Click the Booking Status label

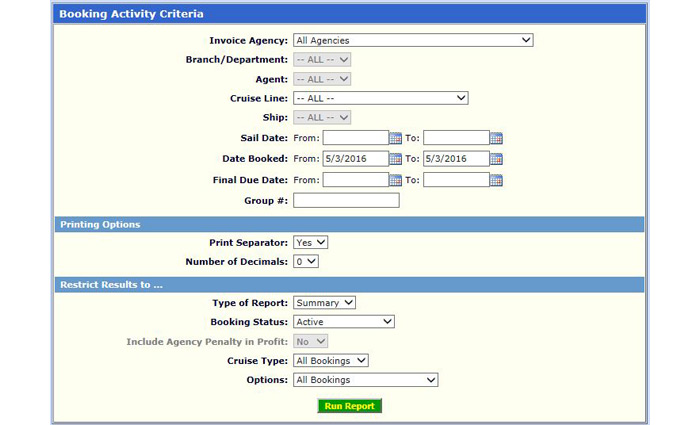tap(249, 322)
